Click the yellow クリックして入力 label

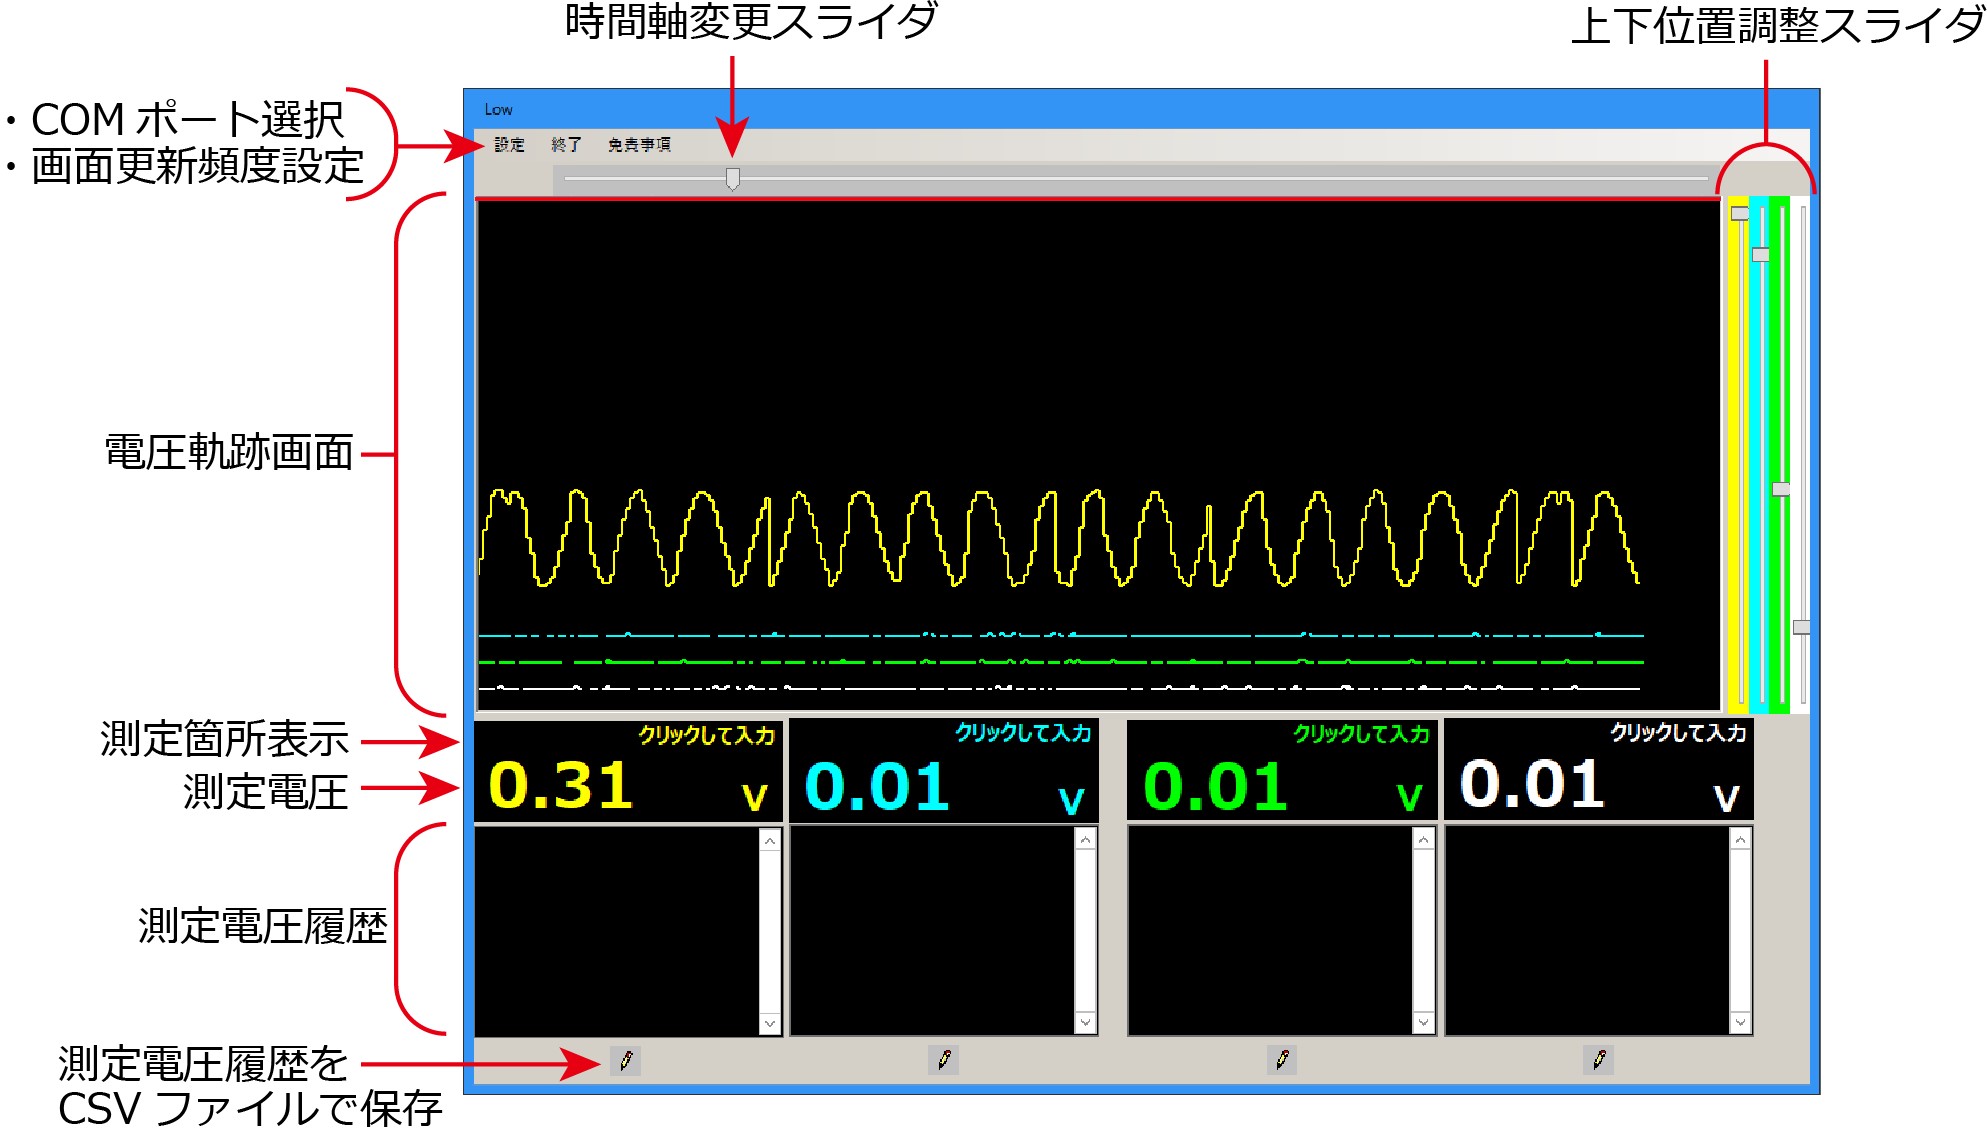point(707,735)
